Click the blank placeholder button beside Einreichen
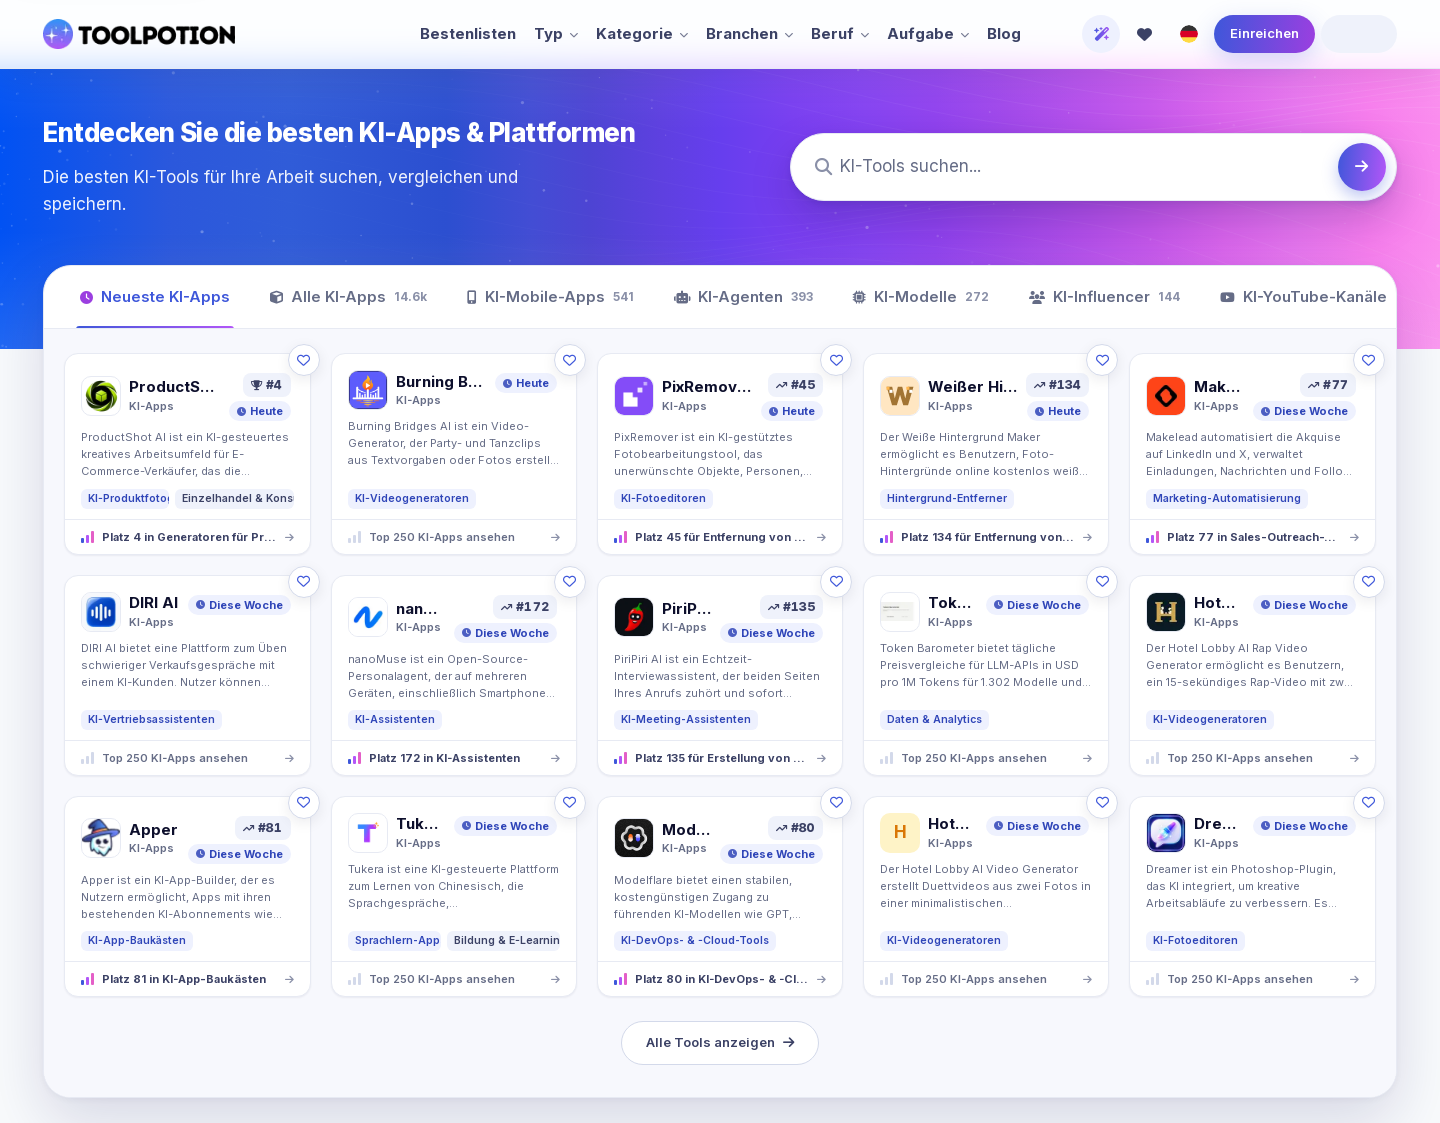This screenshot has height=1123, width=1440. tap(1359, 34)
